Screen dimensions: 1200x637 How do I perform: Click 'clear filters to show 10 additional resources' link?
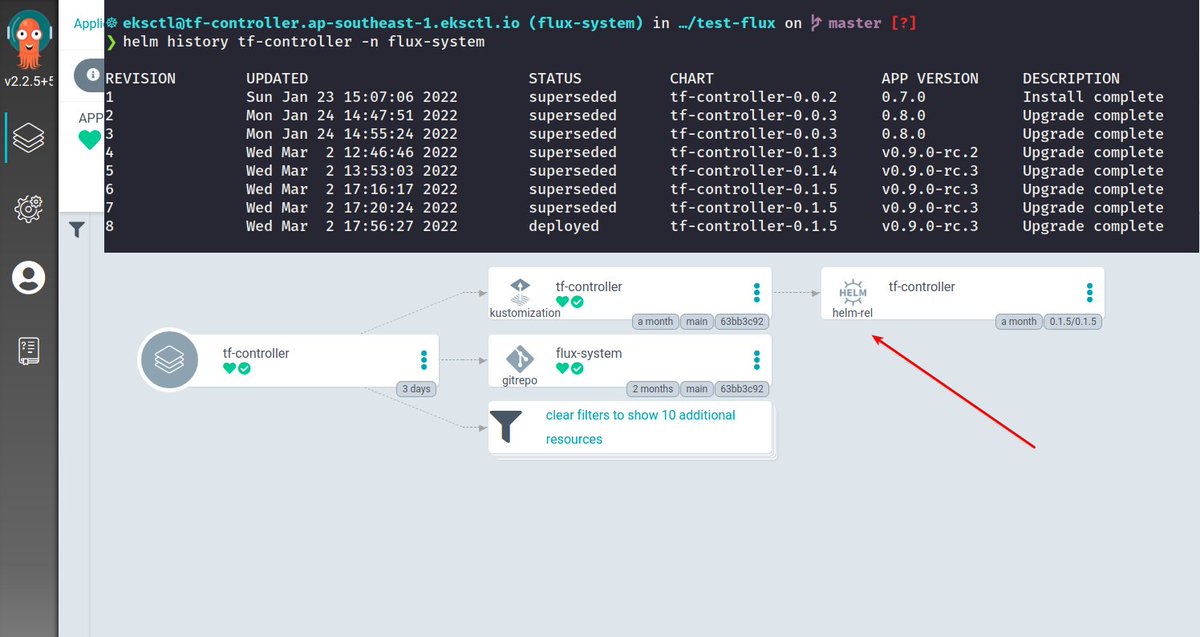(x=640, y=427)
